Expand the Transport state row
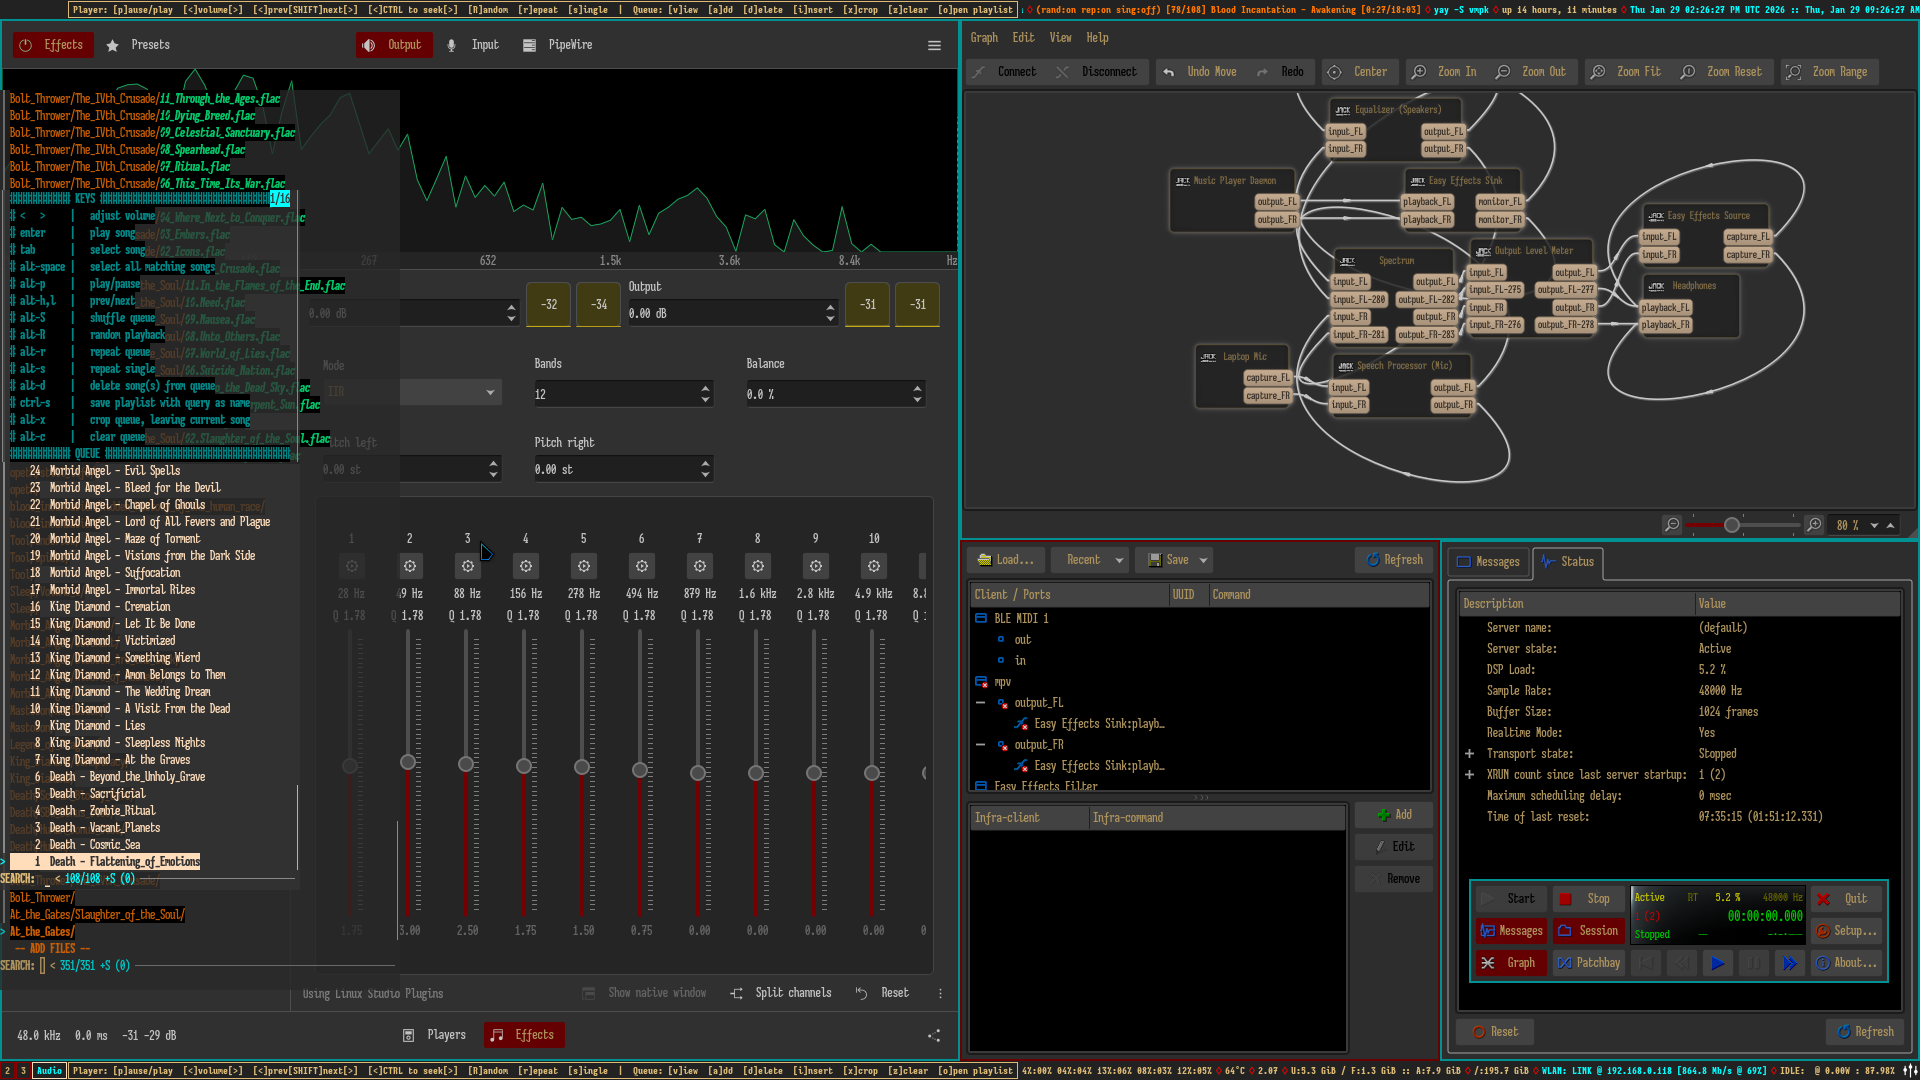Image resolution: width=1920 pixels, height=1080 pixels. click(1469, 754)
